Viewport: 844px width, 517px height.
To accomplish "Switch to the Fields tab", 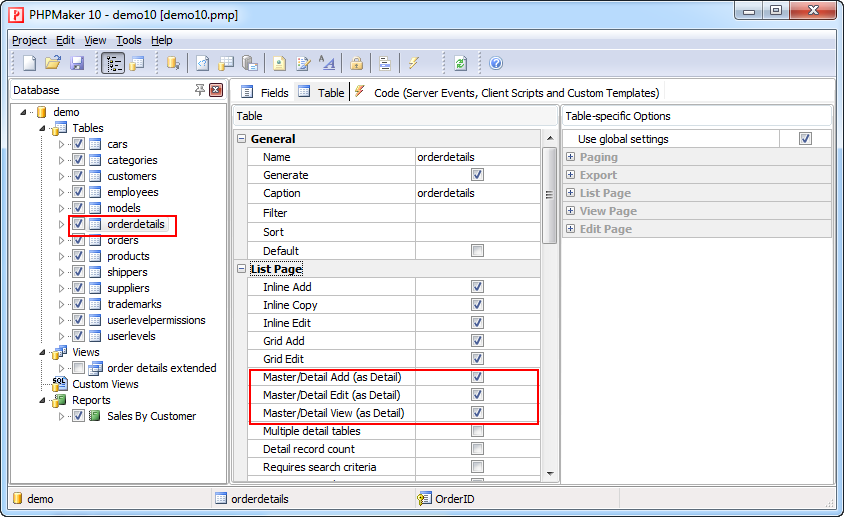I will [x=265, y=92].
